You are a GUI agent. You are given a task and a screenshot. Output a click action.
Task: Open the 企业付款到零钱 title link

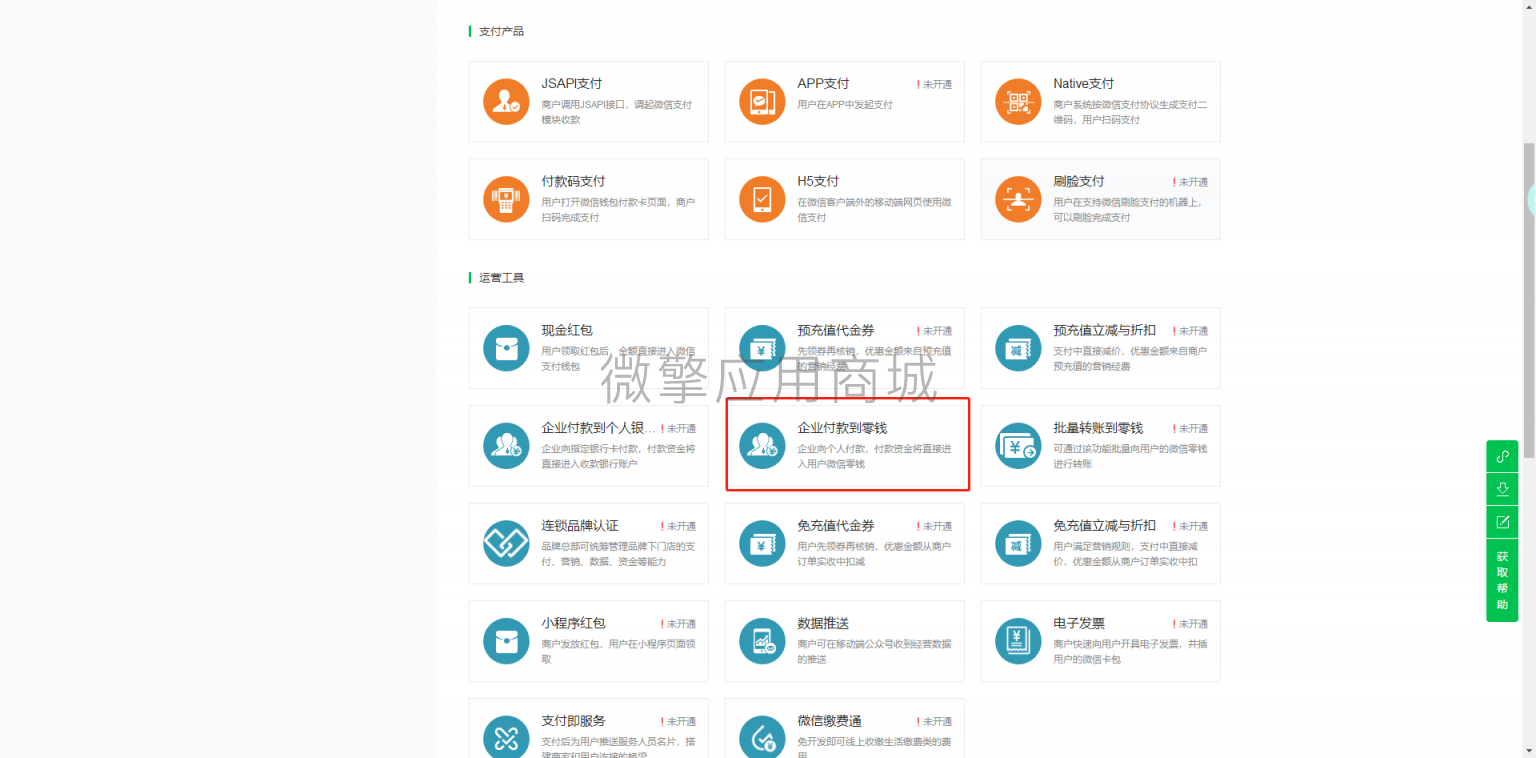click(842, 428)
